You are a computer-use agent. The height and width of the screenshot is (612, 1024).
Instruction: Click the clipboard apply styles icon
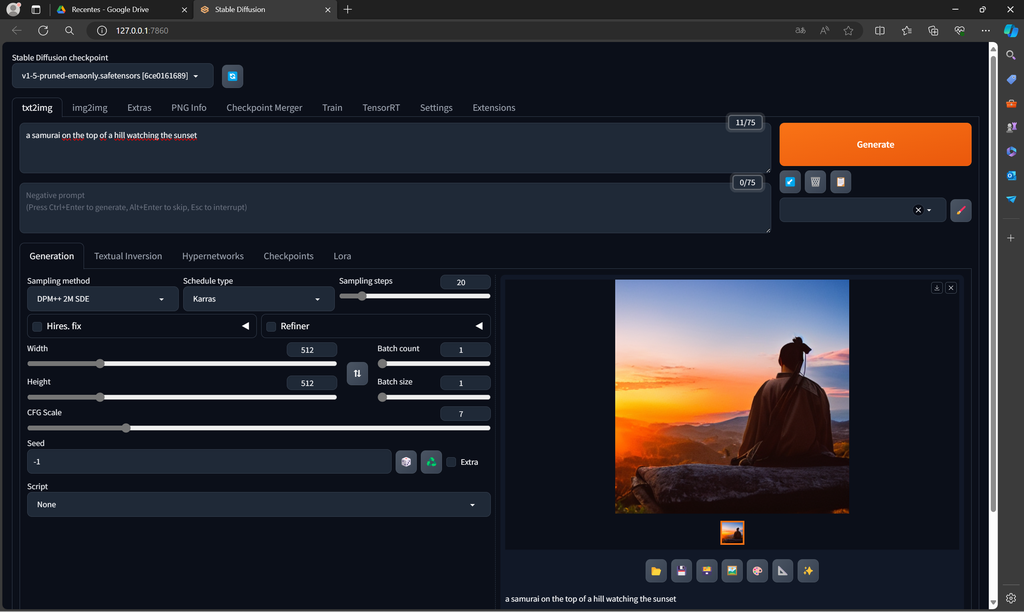(840, 182)
